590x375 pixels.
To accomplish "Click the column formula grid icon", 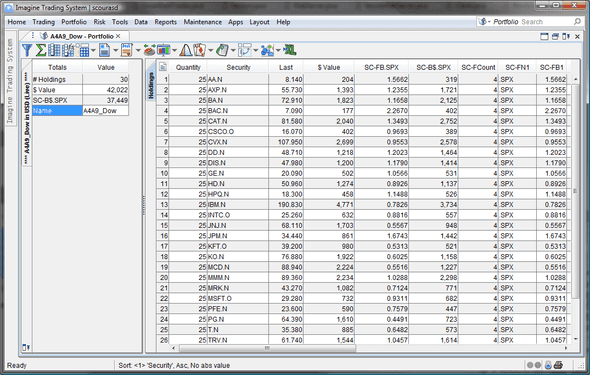I will [68, 50].
